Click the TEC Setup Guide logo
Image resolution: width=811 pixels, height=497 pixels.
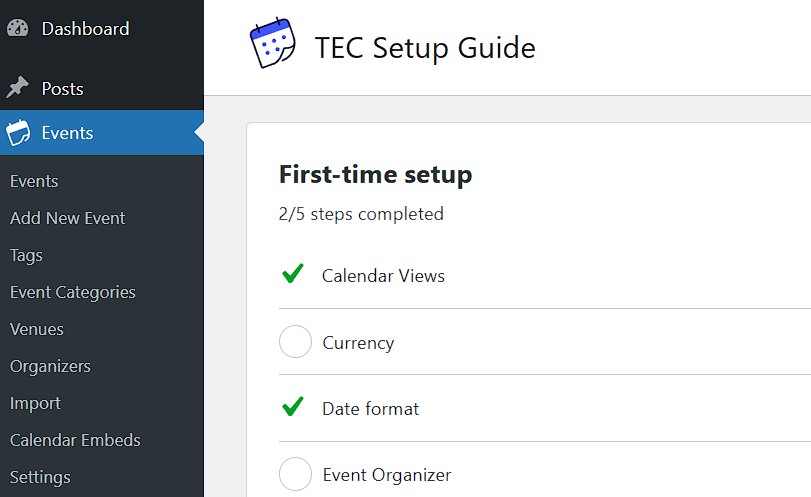272,46
